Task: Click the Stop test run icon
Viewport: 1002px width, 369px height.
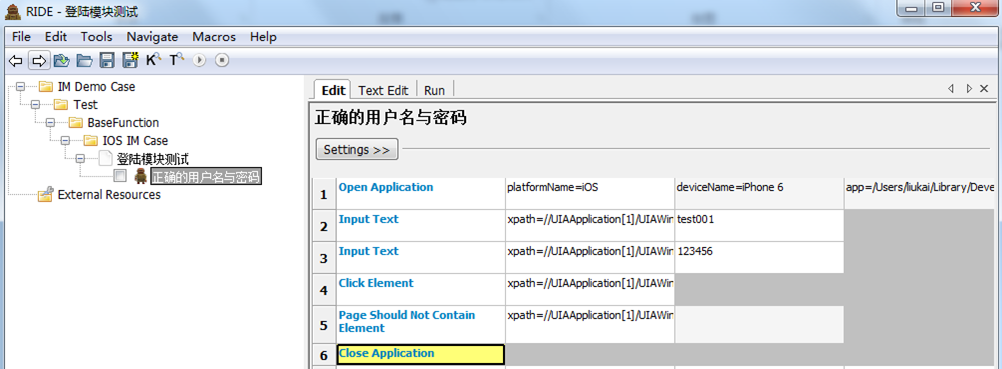Action: [x=222, y=61]
